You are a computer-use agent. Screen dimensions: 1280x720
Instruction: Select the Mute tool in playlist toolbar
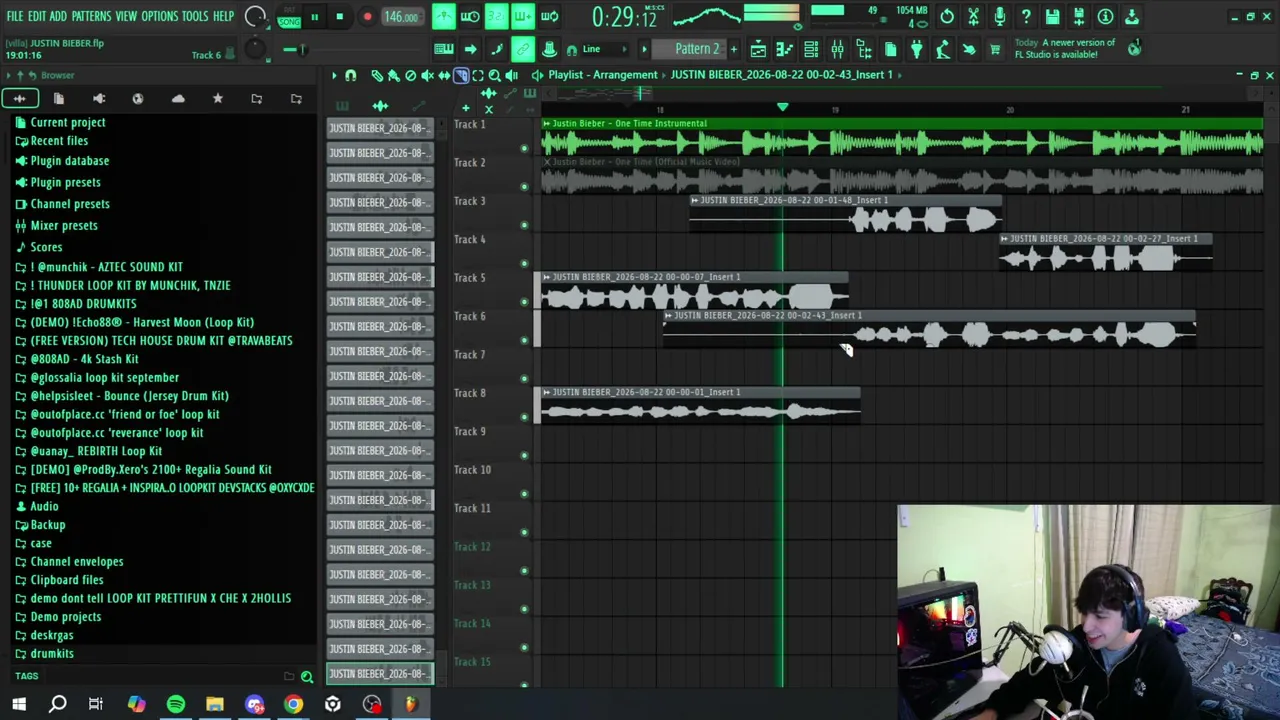[x=427, y=75]
